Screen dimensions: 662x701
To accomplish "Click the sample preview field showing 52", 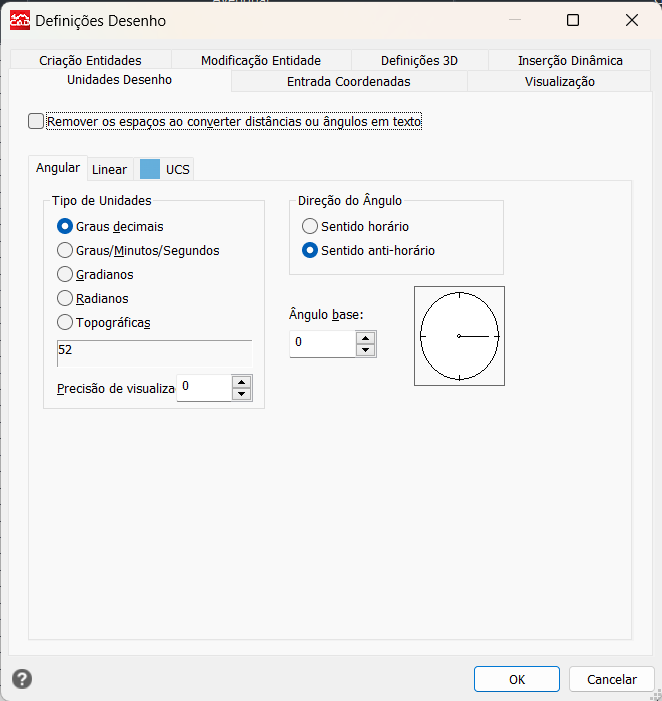I will [x=154, y=353].
